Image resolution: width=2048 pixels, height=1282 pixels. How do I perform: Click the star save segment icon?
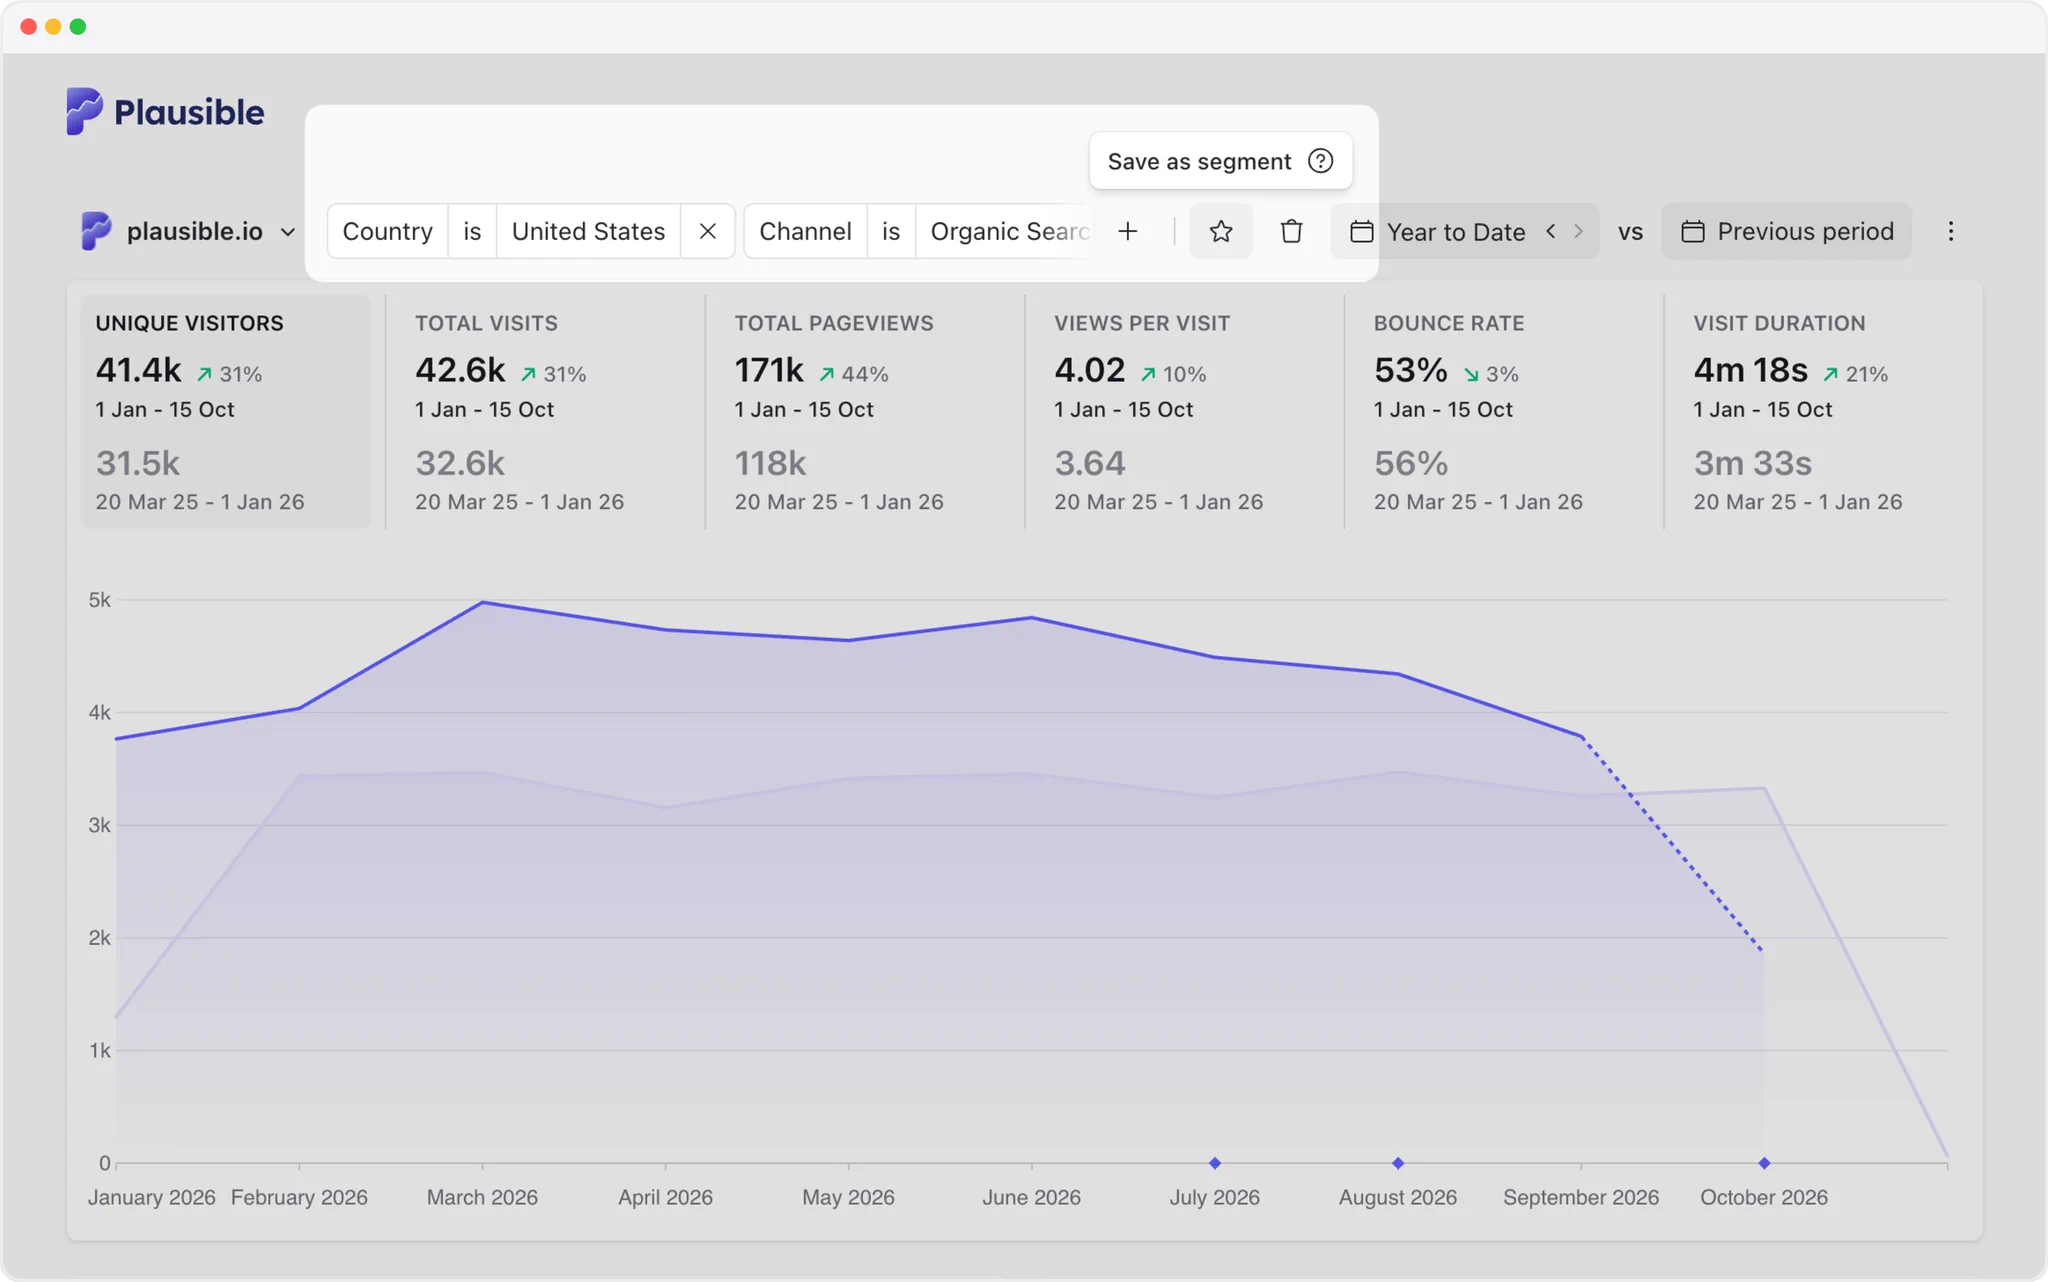[x=1221, y=232]
